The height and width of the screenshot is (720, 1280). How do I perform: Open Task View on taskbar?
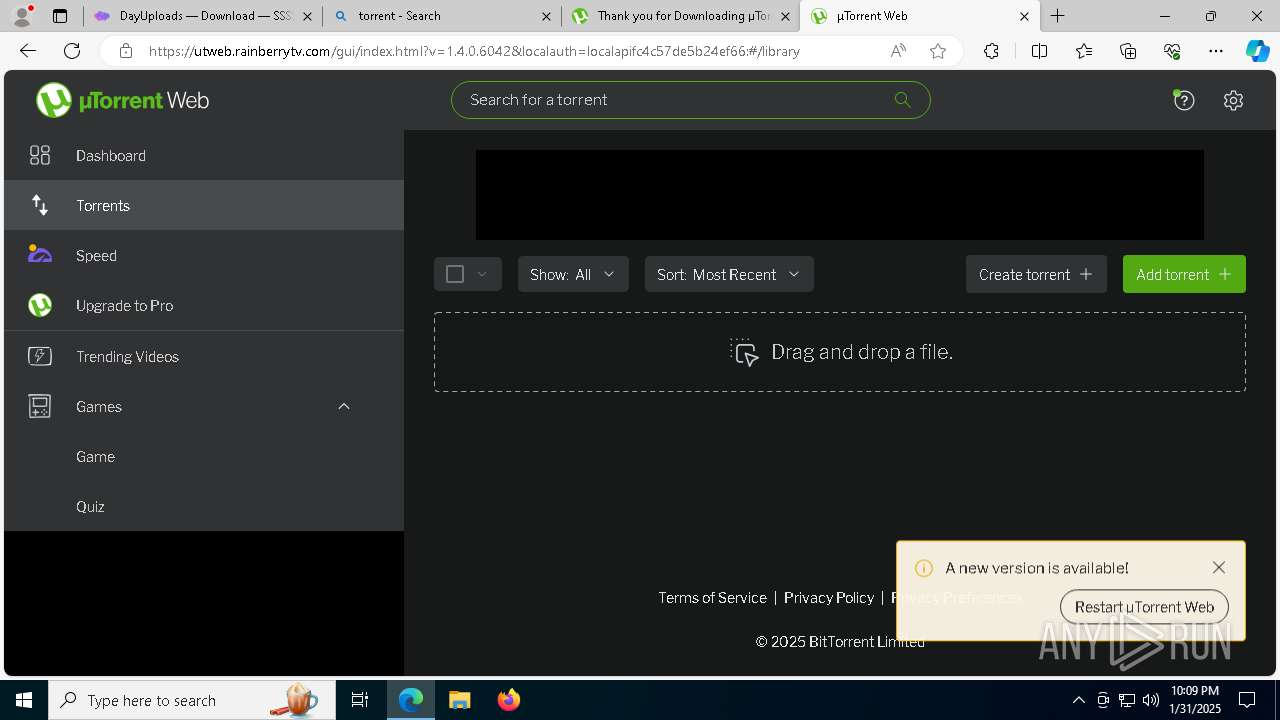[x=360, y=700]
